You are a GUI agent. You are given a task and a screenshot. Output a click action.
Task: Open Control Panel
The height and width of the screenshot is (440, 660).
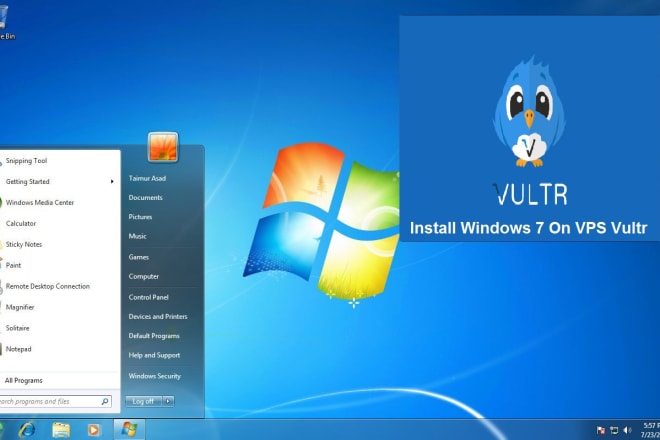pos(149,297)
